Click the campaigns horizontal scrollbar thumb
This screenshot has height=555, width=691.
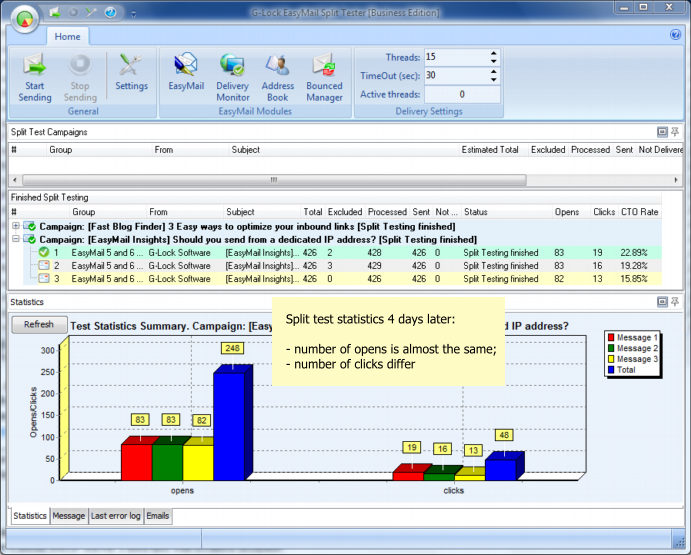point(274,180)
